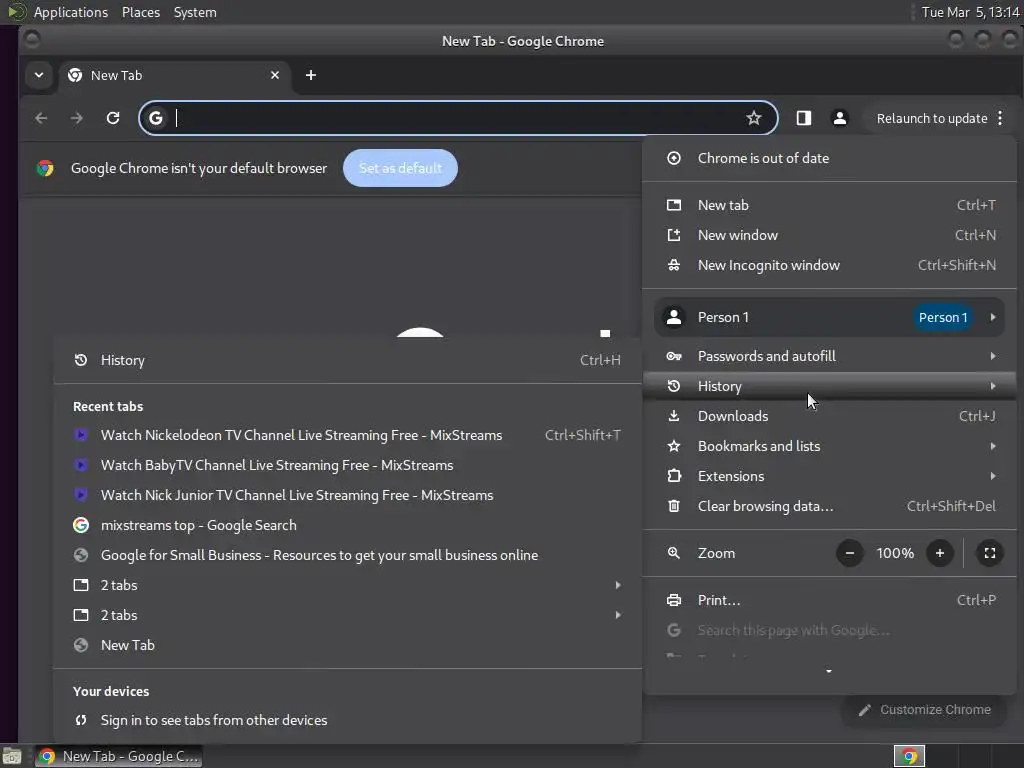Open the profile avatar icon in toolbar
This screenshot has width=1024, height=768.
point(840,118)
